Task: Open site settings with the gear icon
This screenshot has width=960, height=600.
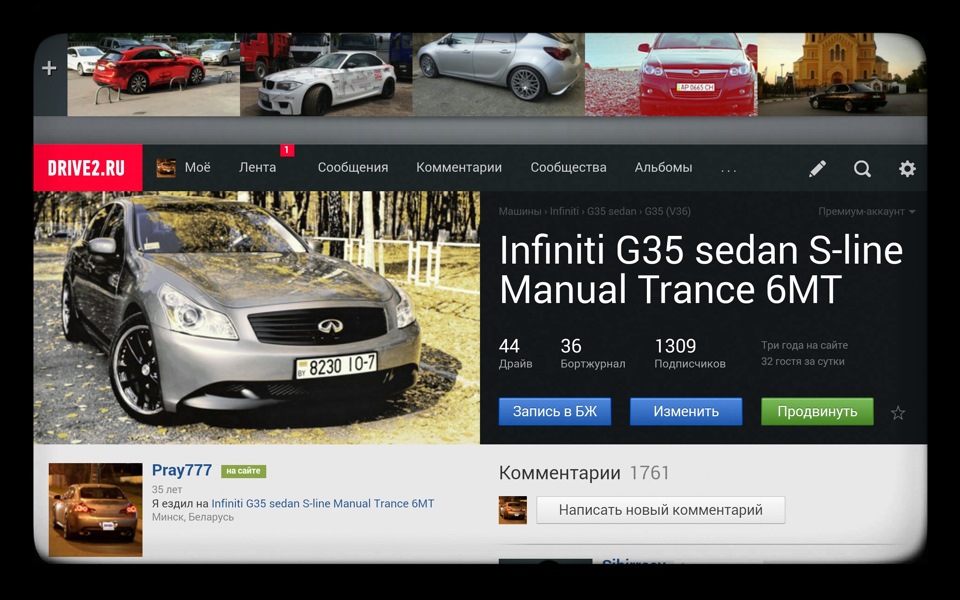Action: point(906,168)
